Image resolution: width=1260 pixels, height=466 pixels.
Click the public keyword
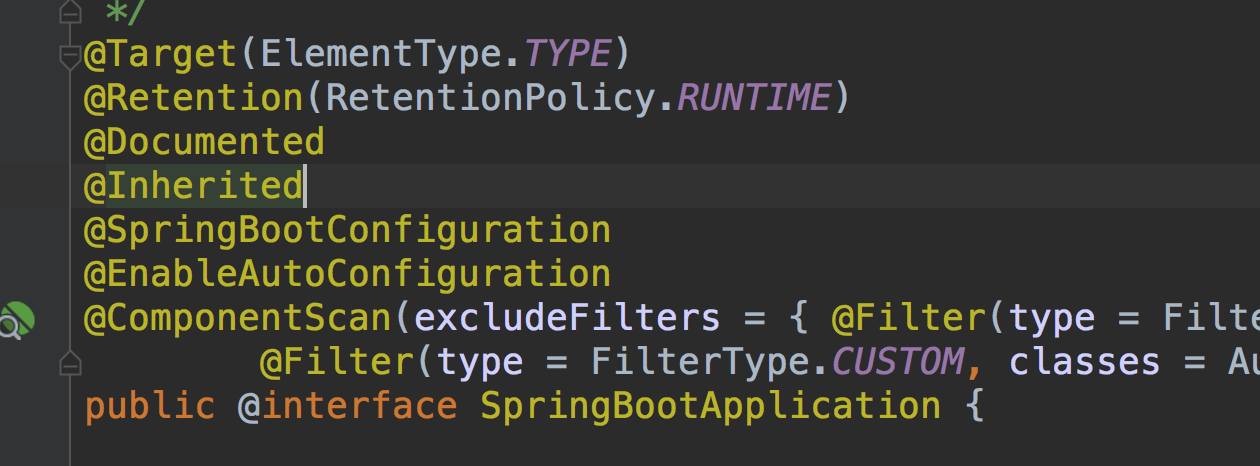pyautogui.click(x=149, y=406)
